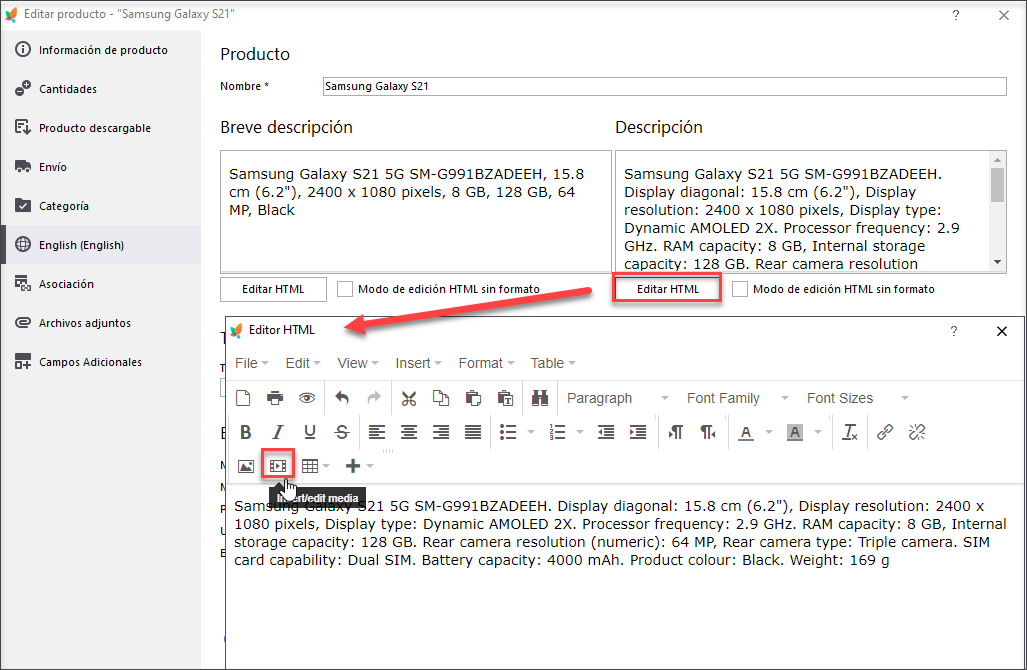Open background color picker dropdown arrow
The width and height of the screenshot is (1027, 670).
click(x=818, y=432)
